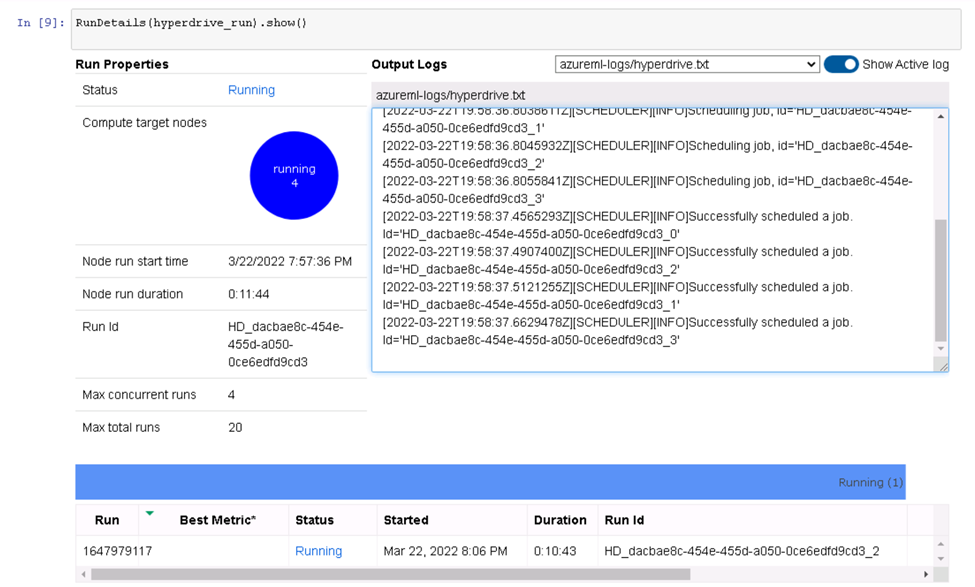Viewport: 975px width, 587px height.
Task: Open the azureml-logs/hyperdrive.txt log dropdown
Action: [x=686, y=64]
